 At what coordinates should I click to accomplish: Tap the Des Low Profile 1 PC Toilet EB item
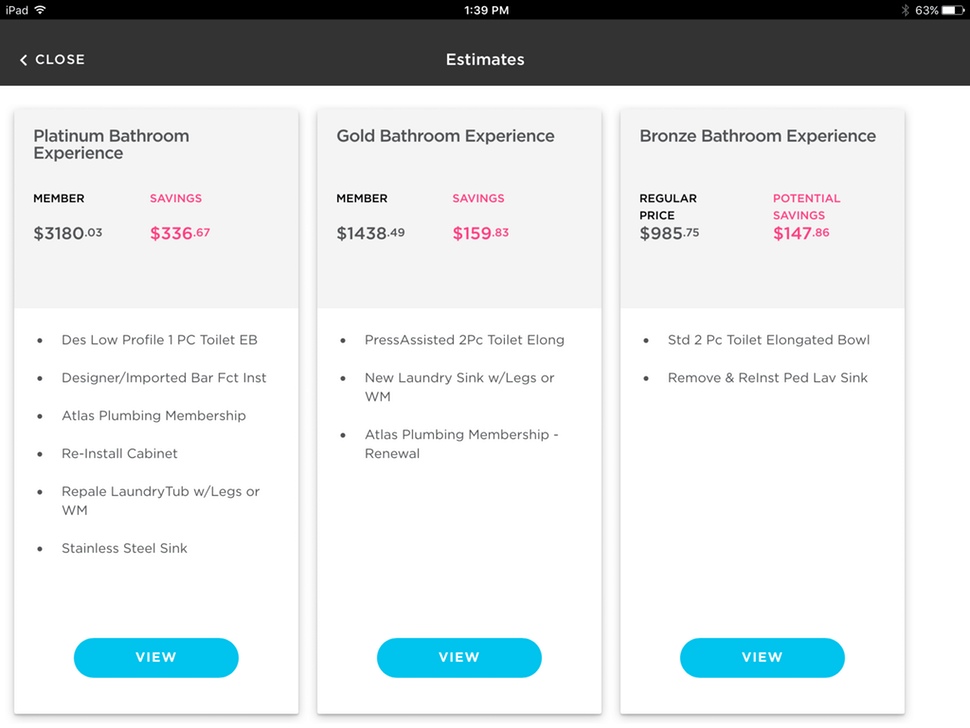coord(159,340)
